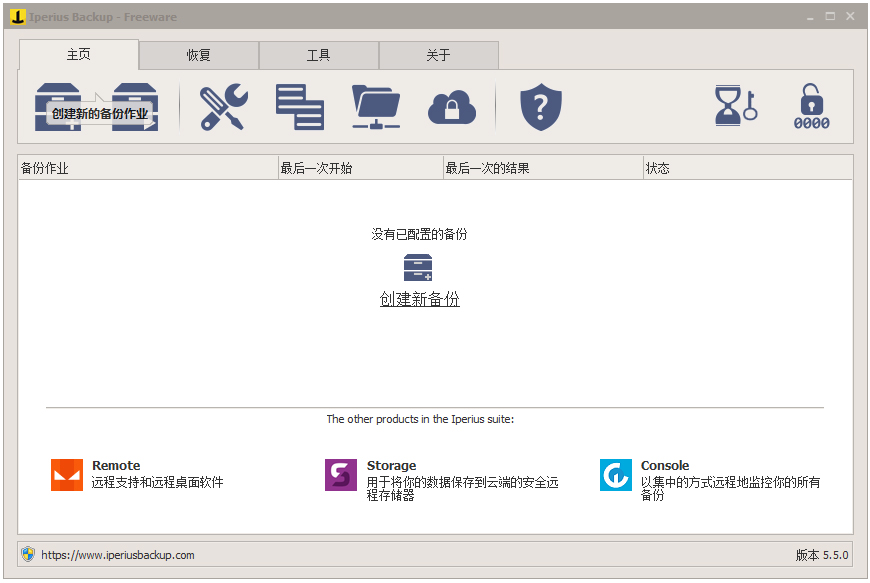Open the network folder icon
The image size is (870, 583).
(x=376, y=107)
